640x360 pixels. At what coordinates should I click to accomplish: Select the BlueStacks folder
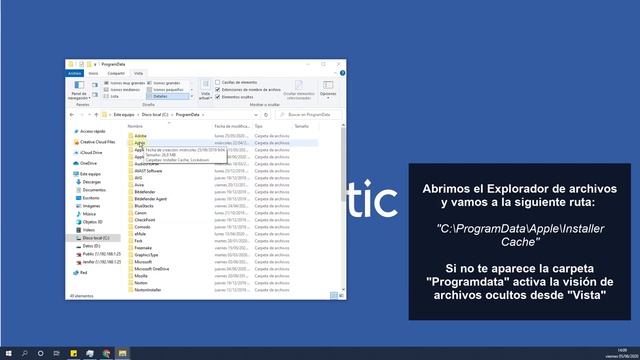coord(144,206)
